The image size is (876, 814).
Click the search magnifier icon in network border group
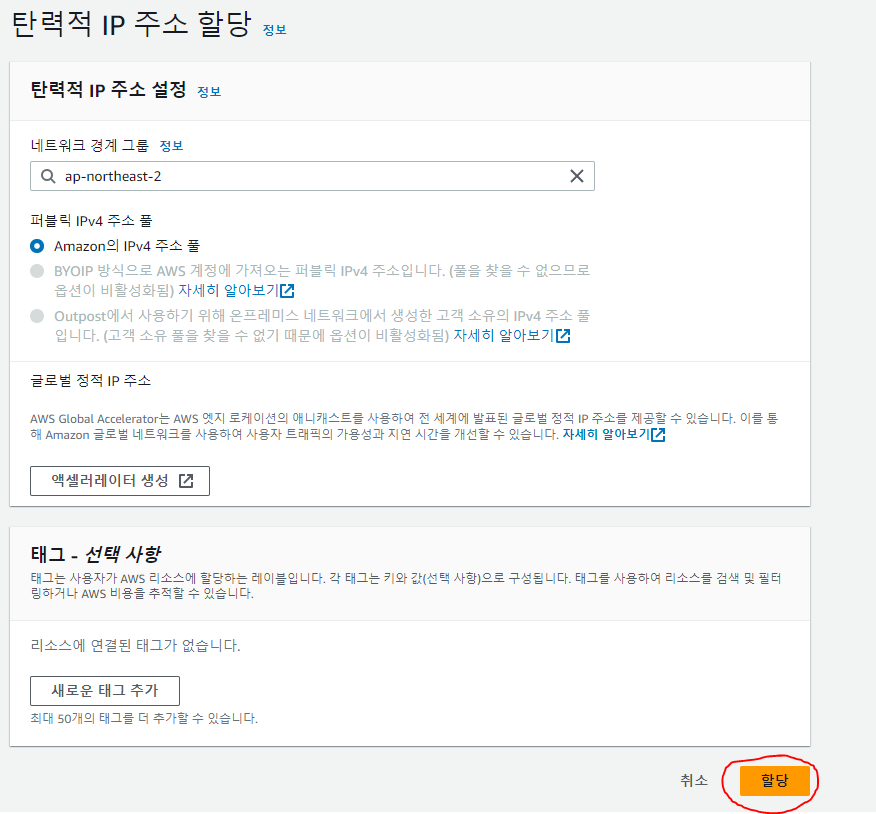point(48,177)
